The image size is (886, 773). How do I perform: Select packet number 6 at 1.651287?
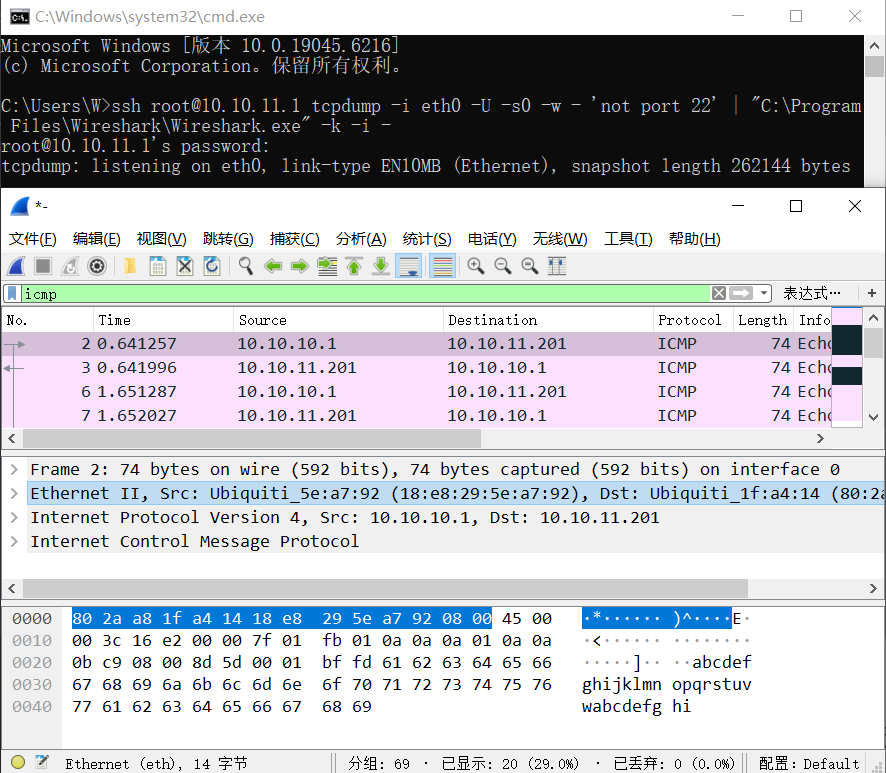tap(416, 391)
